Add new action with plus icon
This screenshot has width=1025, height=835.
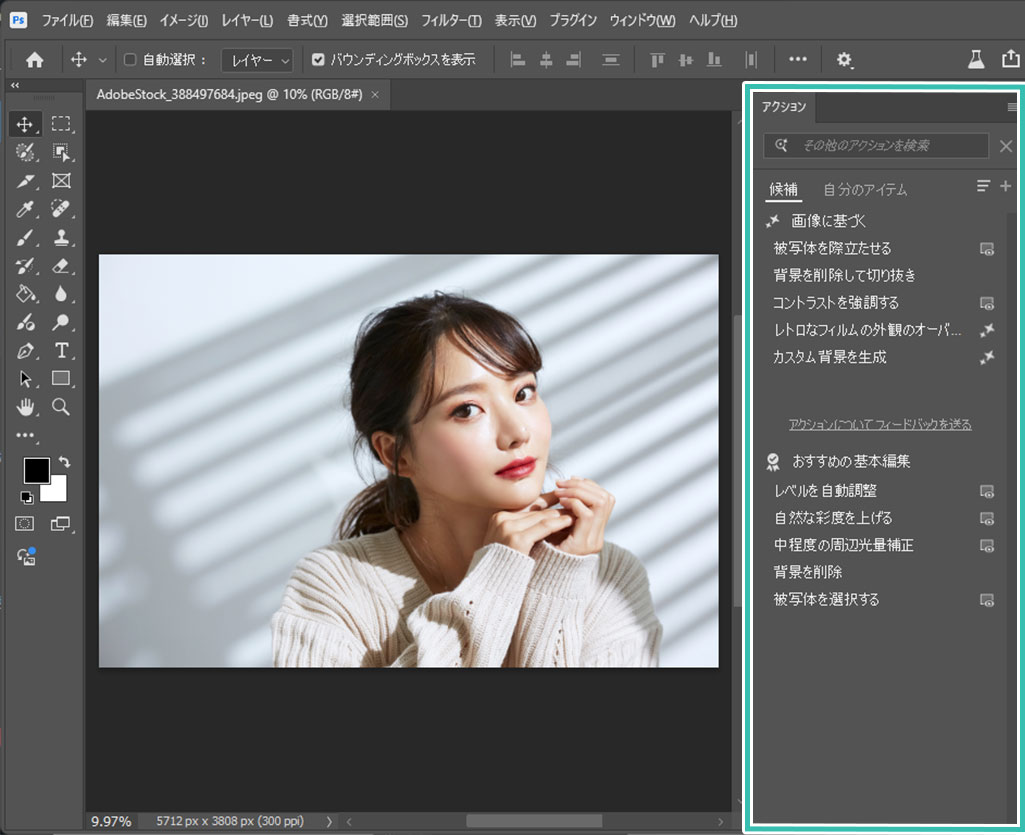coord(1005,186)
